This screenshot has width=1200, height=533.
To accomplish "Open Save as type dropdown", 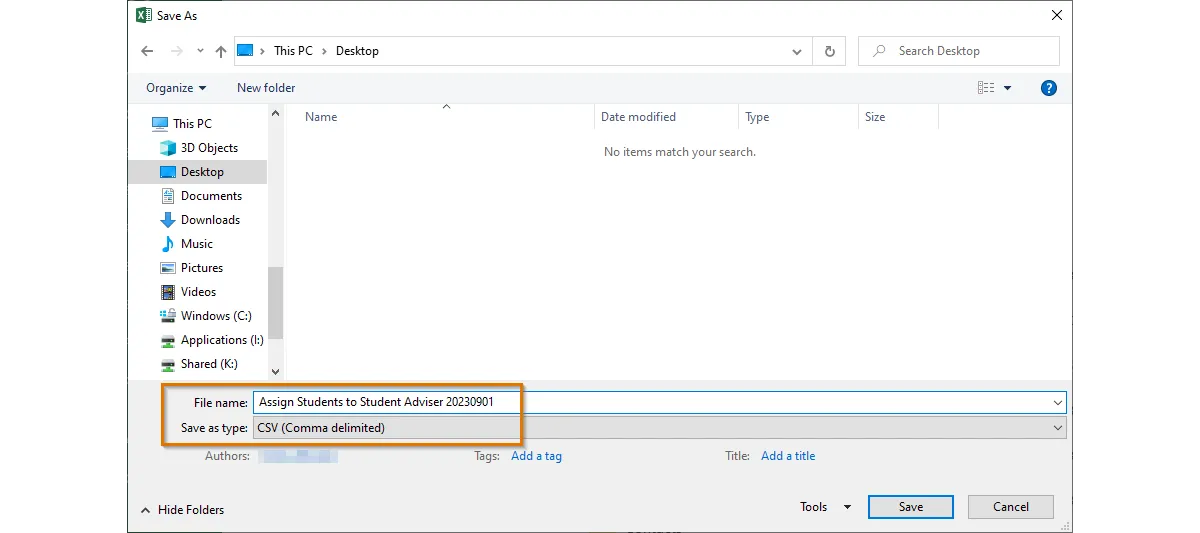I will coord(659,427).
